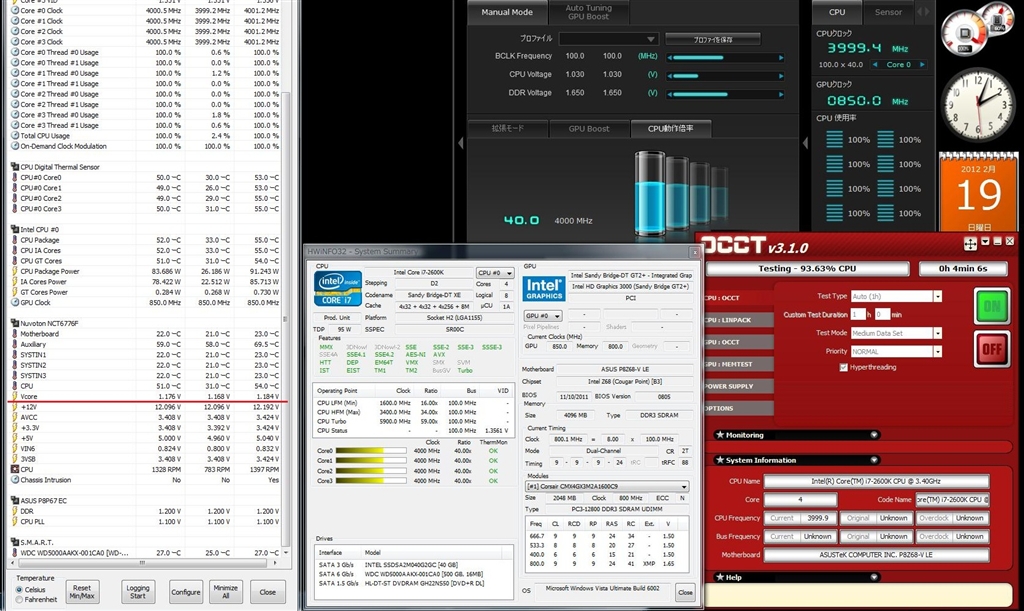Select the POWER SUPPLY tab in OCCT
Screen dimensions: 1024x611
(737, 386)
